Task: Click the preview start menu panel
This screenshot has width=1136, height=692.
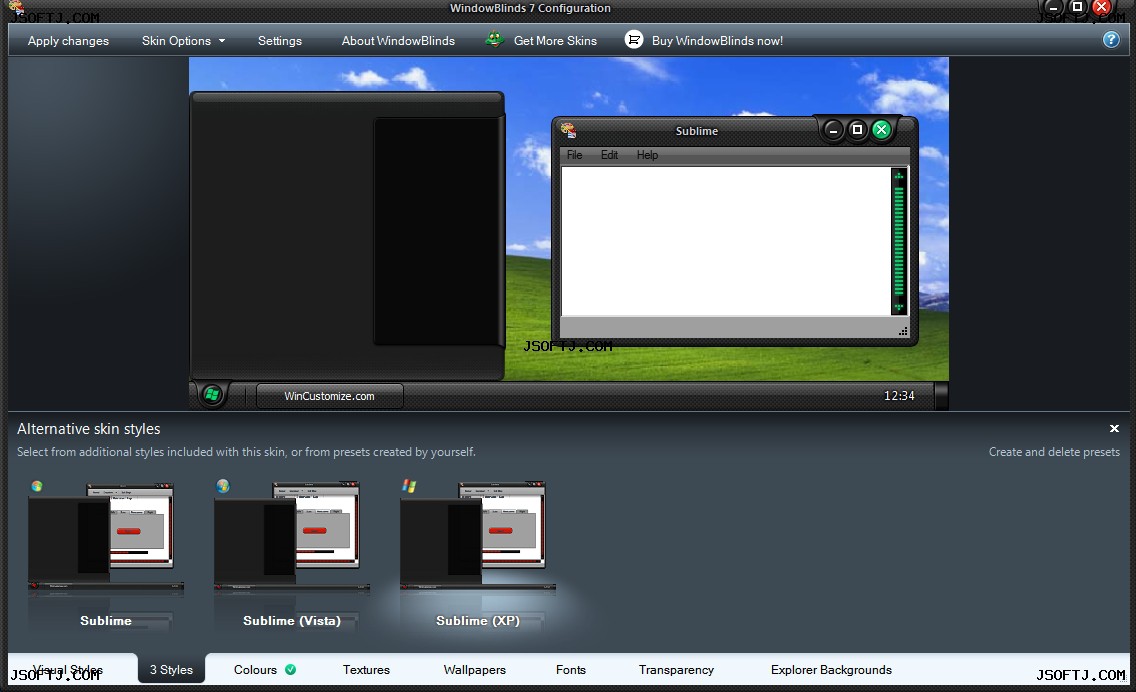Action: pyautogui.click(x=347, y=235)
